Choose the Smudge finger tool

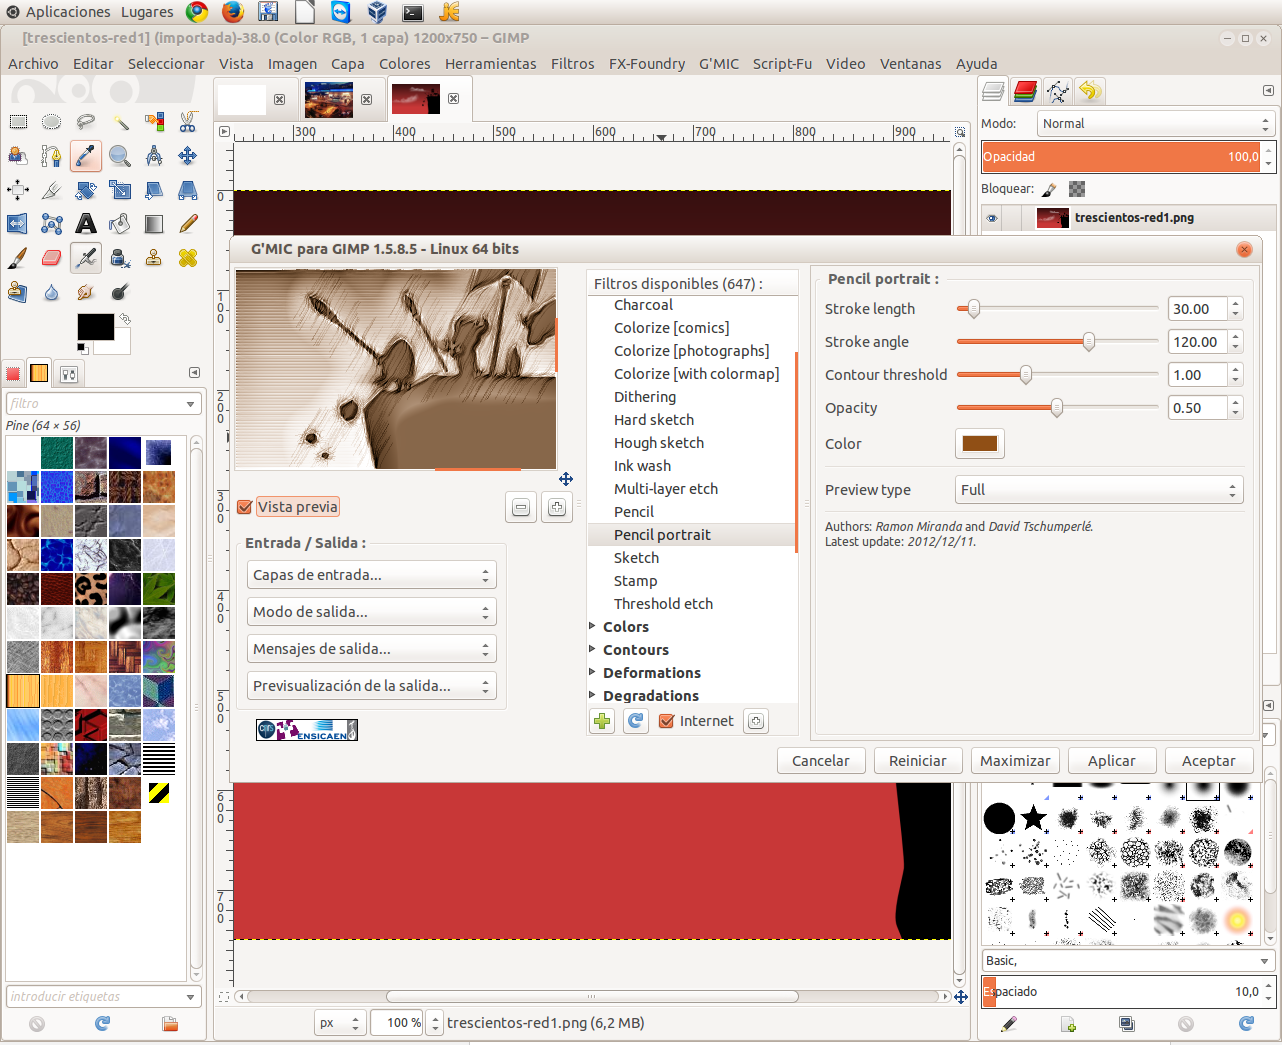coord(86,292)
